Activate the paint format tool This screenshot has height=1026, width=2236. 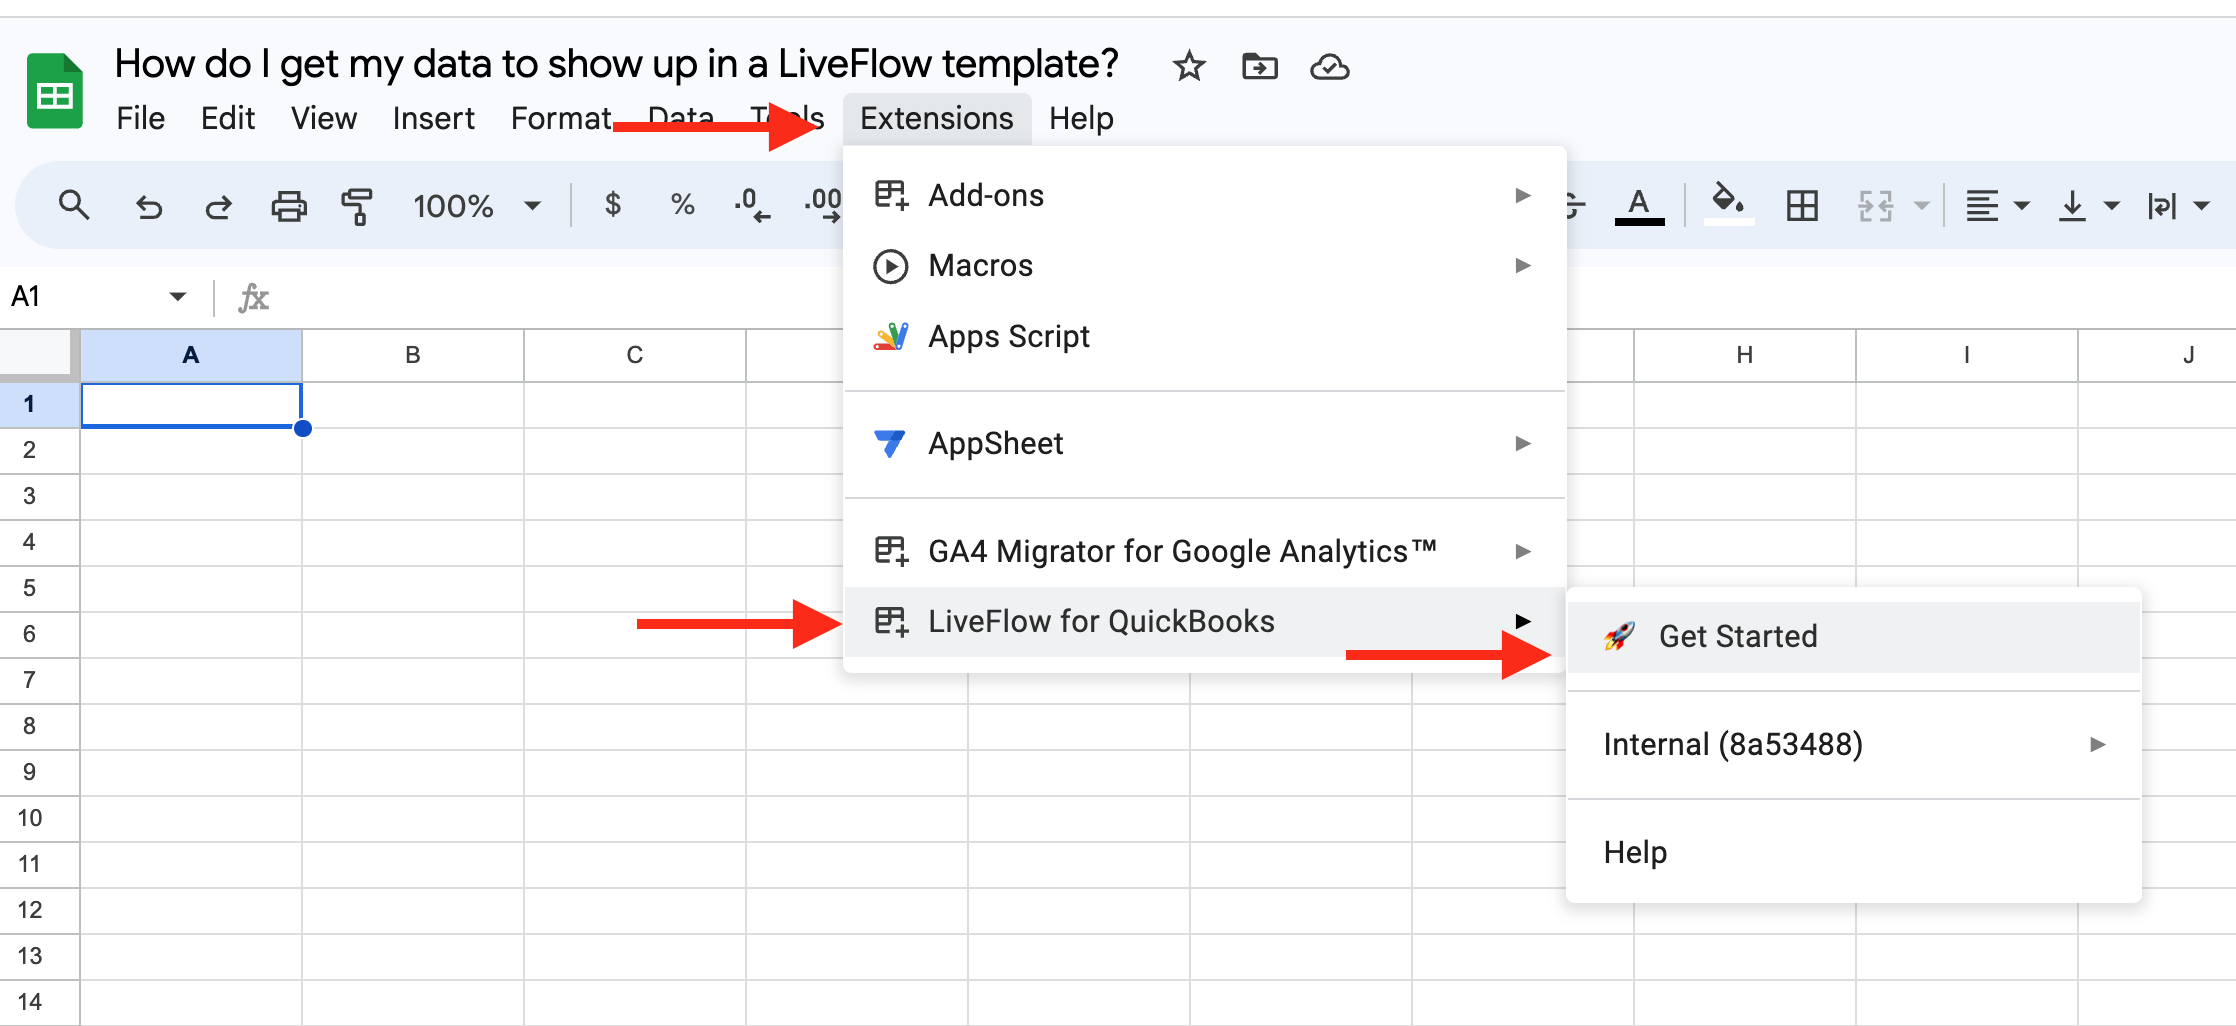(x=357, y=206)
